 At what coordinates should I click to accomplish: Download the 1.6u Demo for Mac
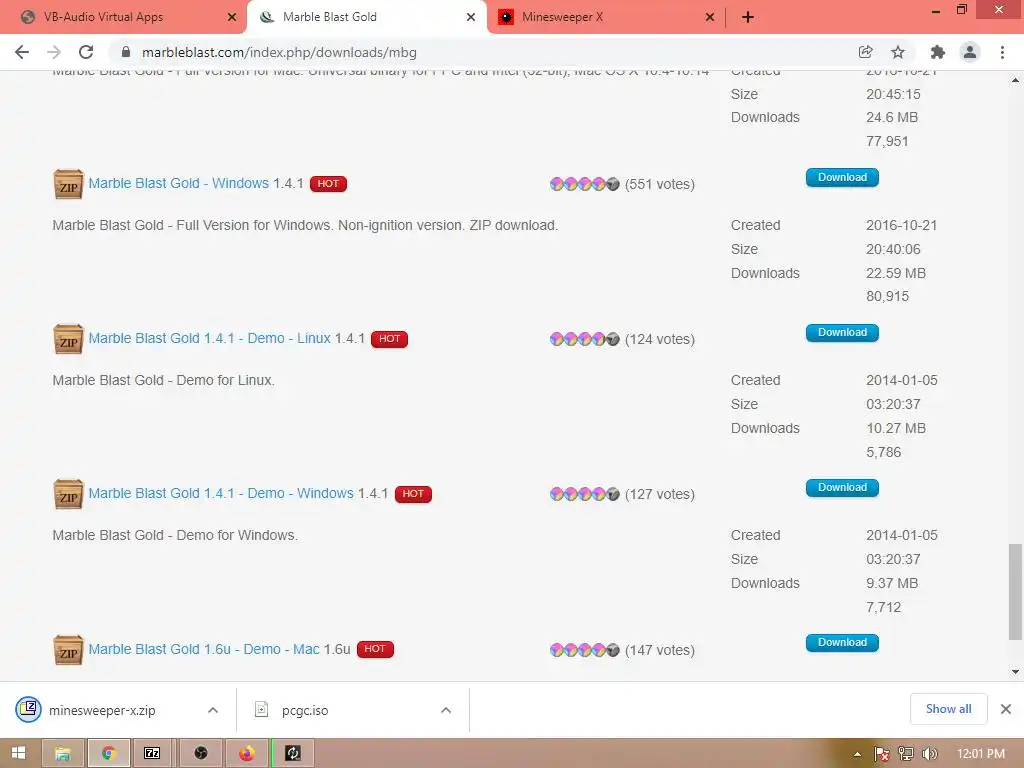click(x=842, y=643)
